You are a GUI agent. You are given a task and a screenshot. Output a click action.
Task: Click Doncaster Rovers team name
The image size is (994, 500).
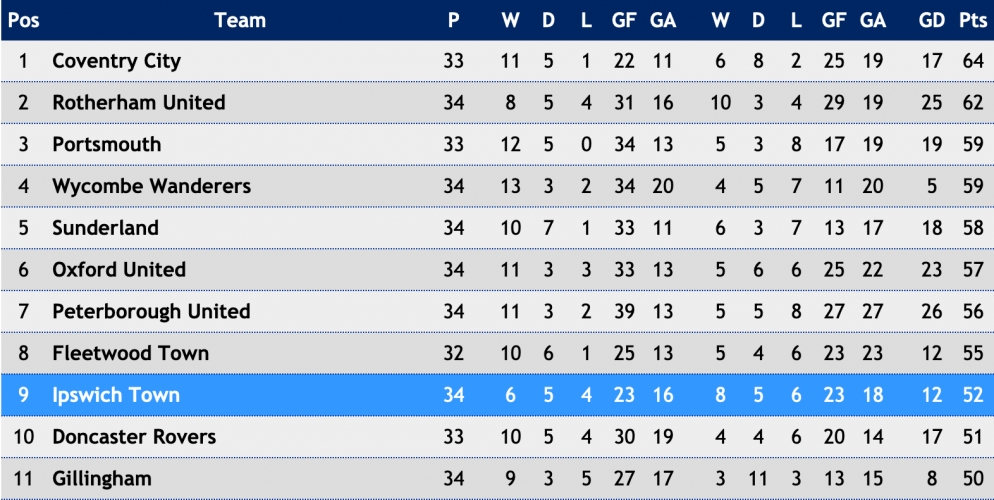(134, 437)
